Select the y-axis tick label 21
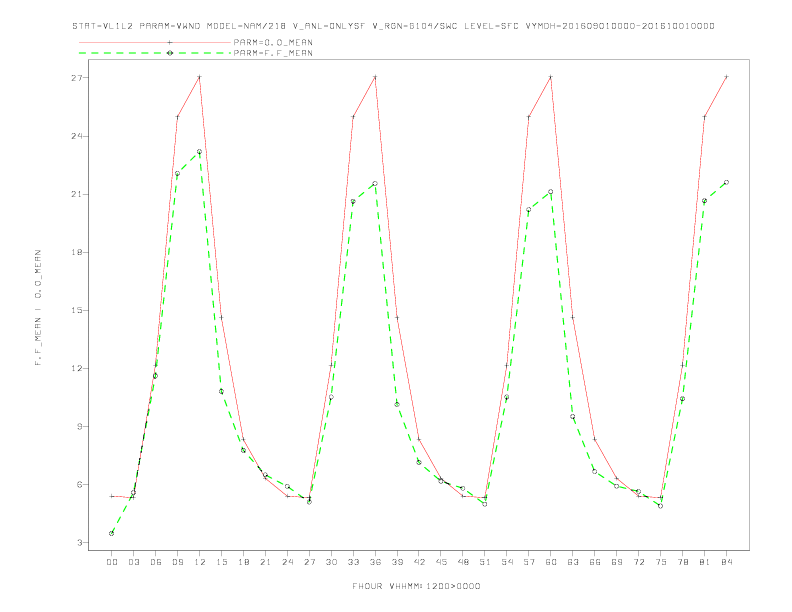Viewport: 792px width, 612px height. coord(76,194)
